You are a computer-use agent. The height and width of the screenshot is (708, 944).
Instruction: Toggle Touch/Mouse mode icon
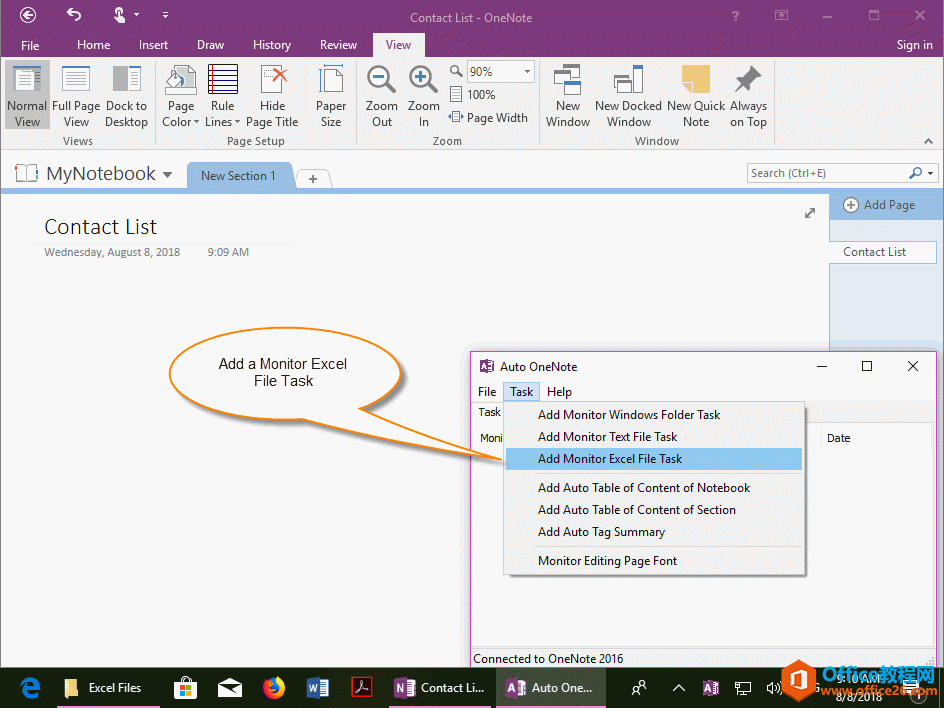(x=119, y=14)
